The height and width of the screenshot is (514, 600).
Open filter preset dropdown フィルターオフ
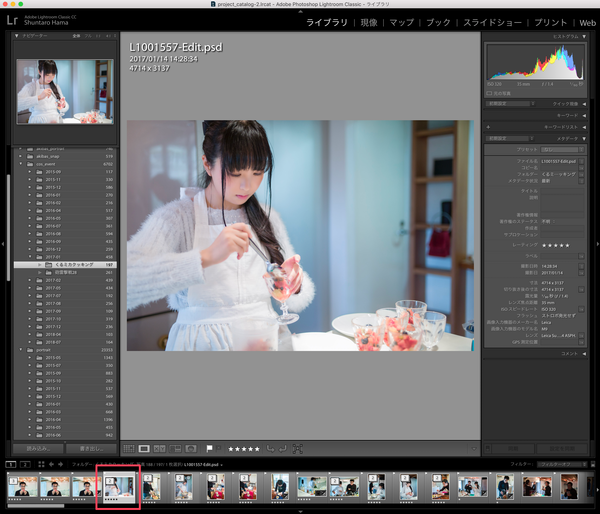(562, 464)
